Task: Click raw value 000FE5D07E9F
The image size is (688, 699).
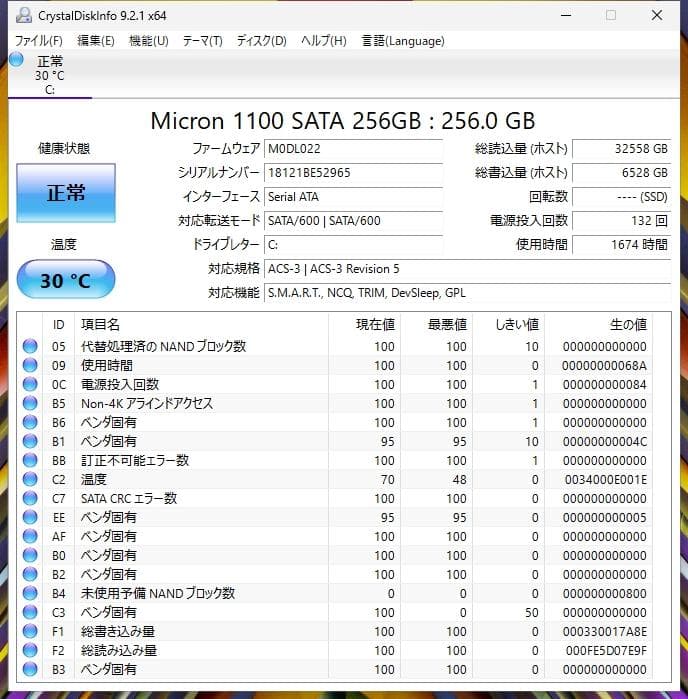Action: (x=606, y=651)
